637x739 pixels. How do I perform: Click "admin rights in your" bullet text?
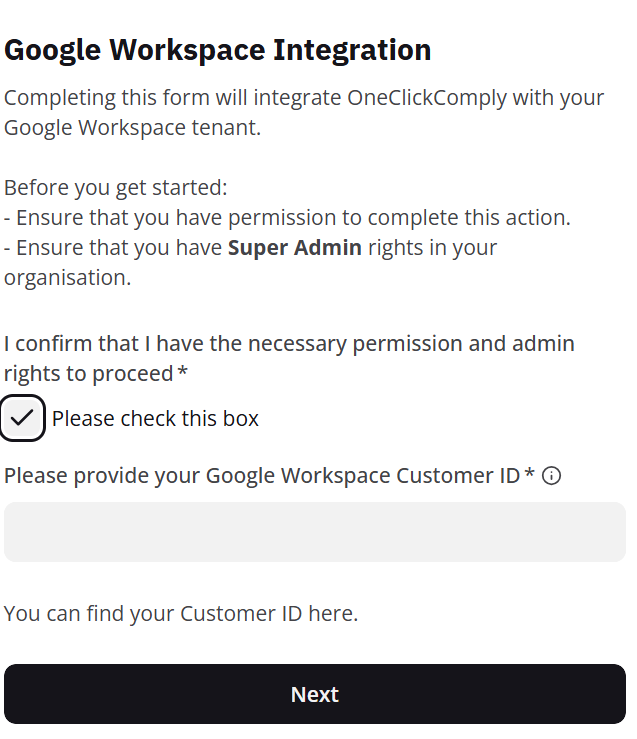pyautogui.click(x=432, y=247)
